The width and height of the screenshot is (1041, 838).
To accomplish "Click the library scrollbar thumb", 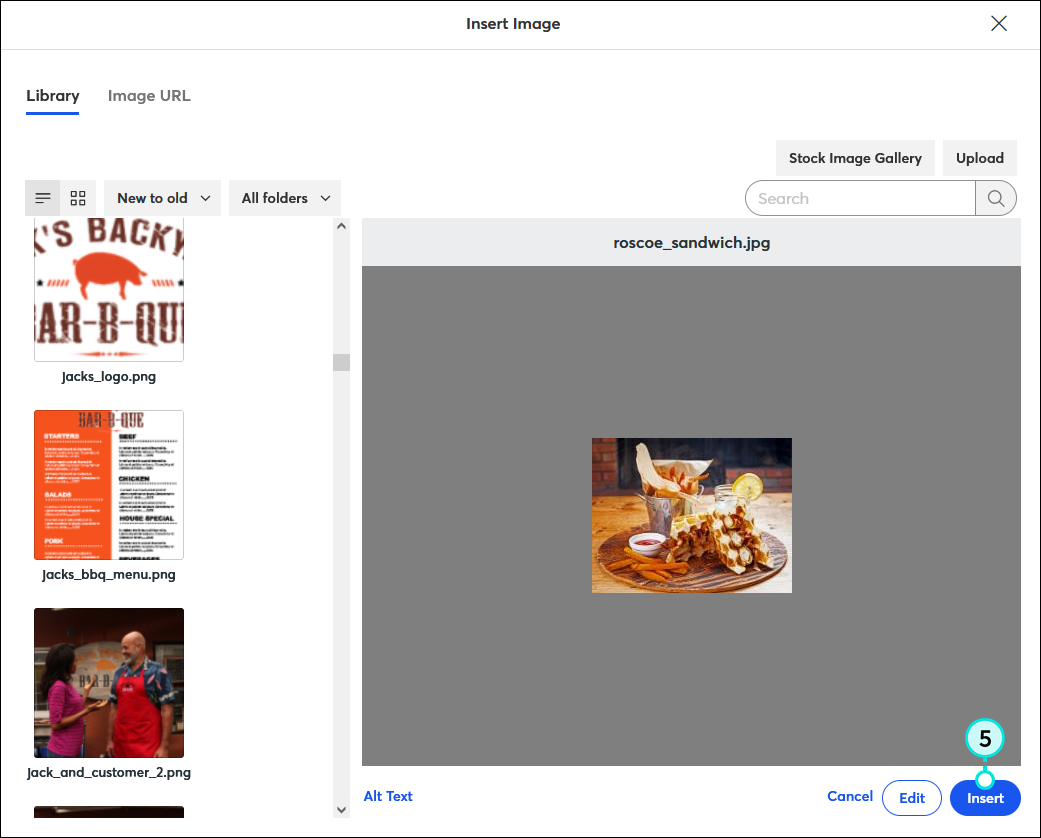I will click(341, 361).
